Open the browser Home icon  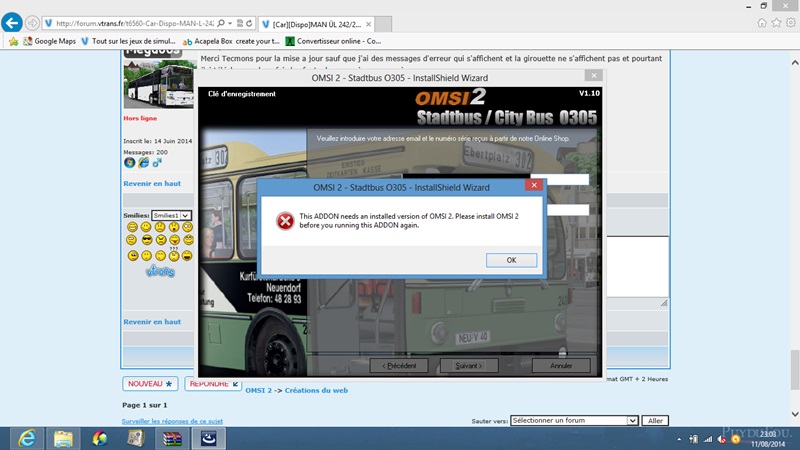click(x=762, y=23)
